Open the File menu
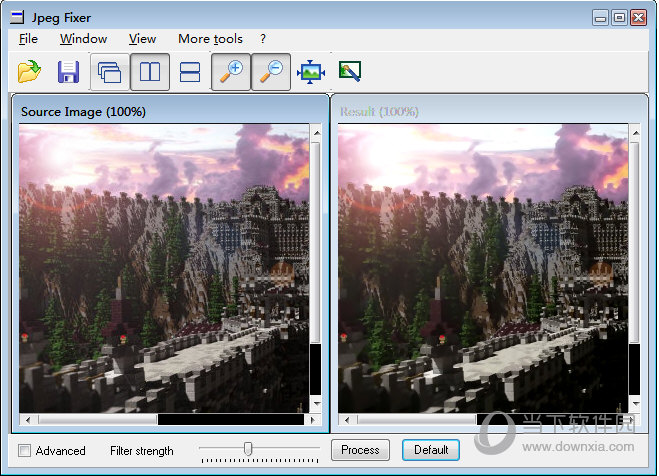The image size is (659, 476). 28,39
